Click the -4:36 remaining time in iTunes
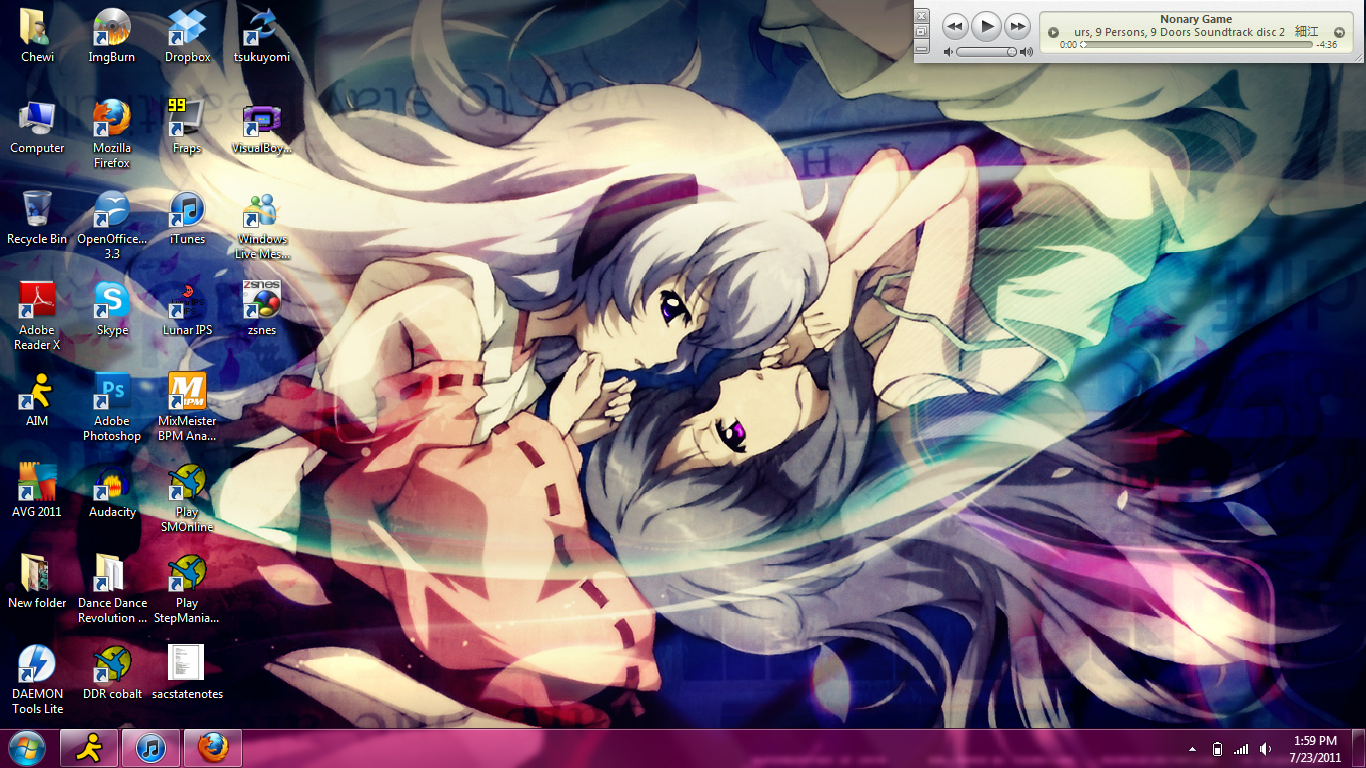1366x768 pixels. click(1327, 45)
